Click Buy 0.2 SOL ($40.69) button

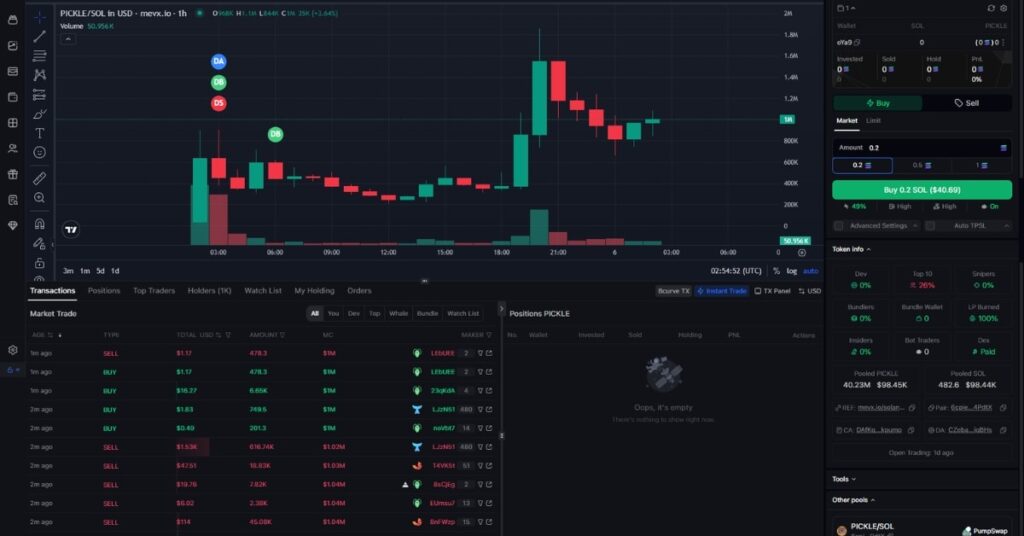[x=922, y=190]
